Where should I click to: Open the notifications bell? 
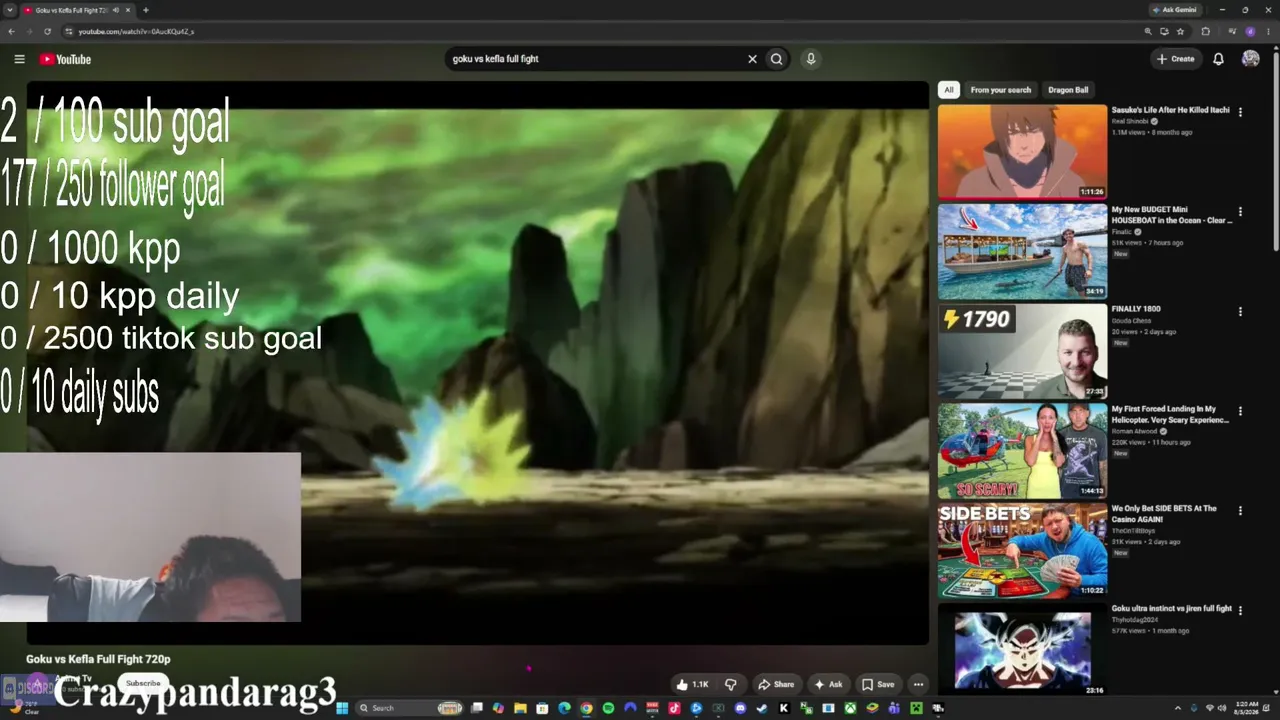point(1218,59)
